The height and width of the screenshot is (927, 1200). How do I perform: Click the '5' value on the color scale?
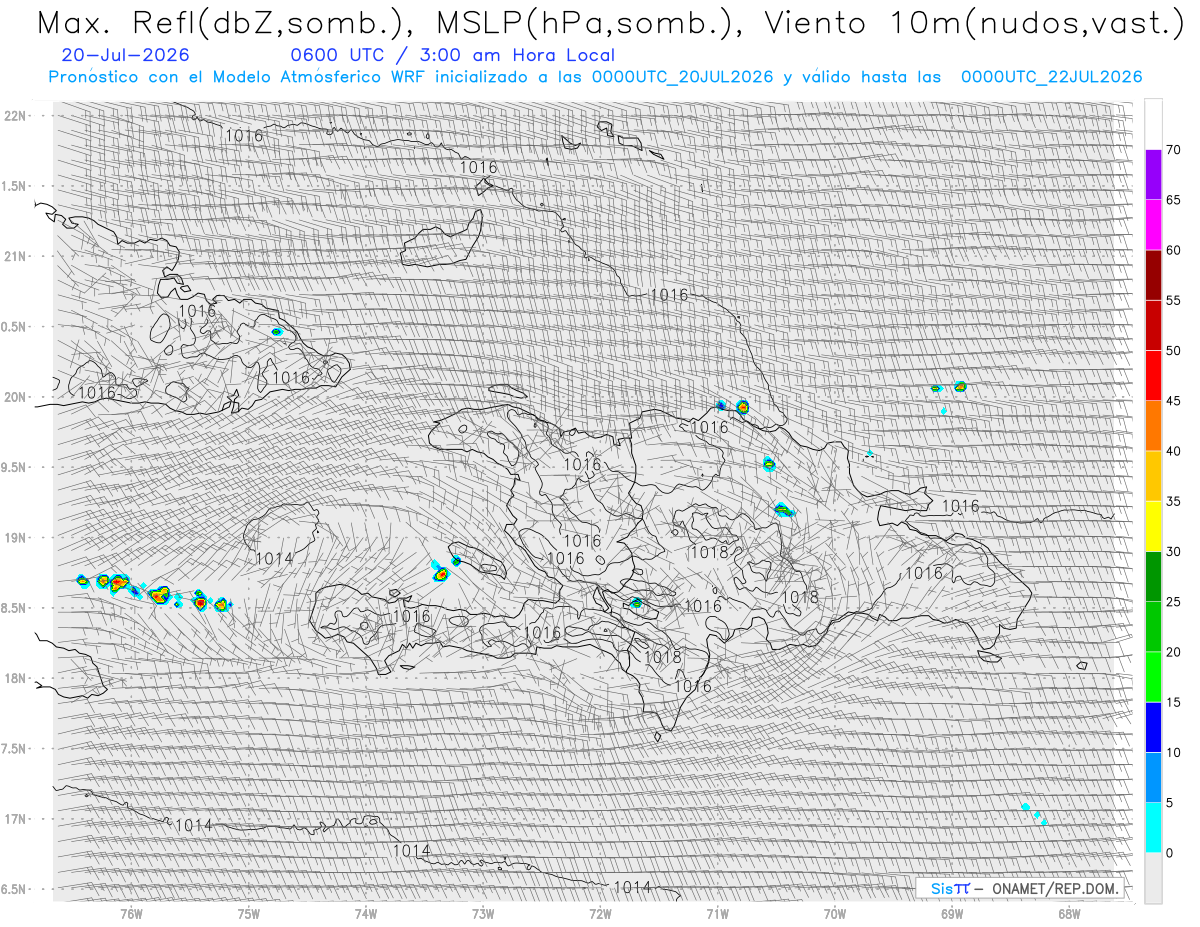point(1170,802)
